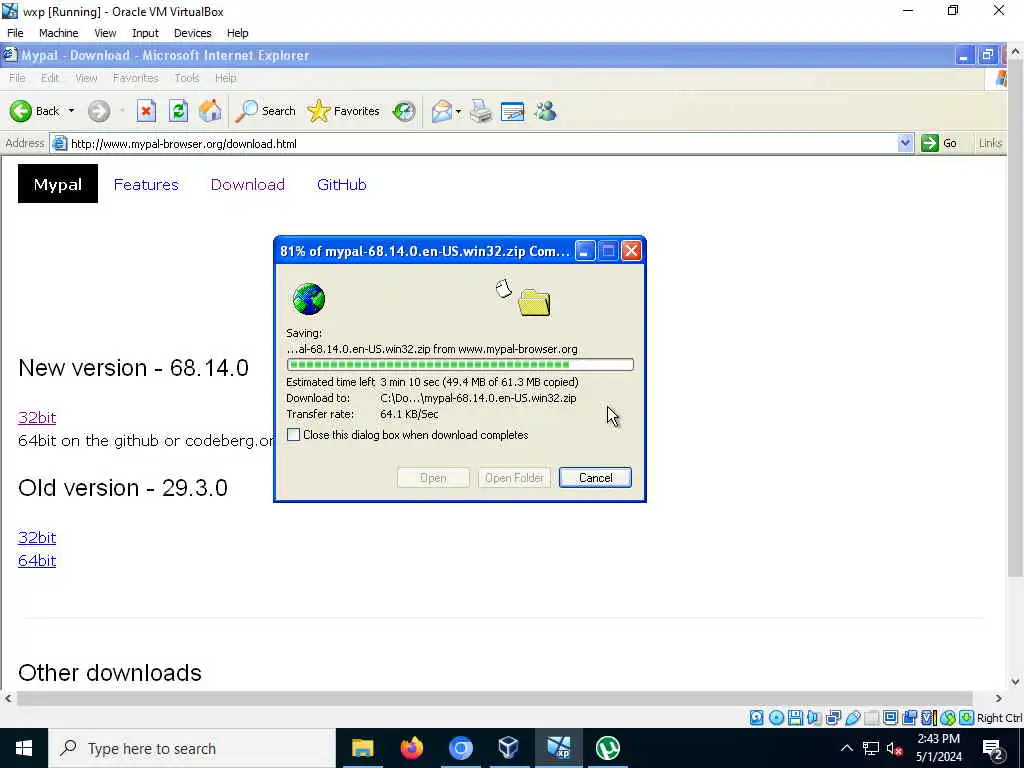Open the uTorrent taskbar icon

point(607,748)
